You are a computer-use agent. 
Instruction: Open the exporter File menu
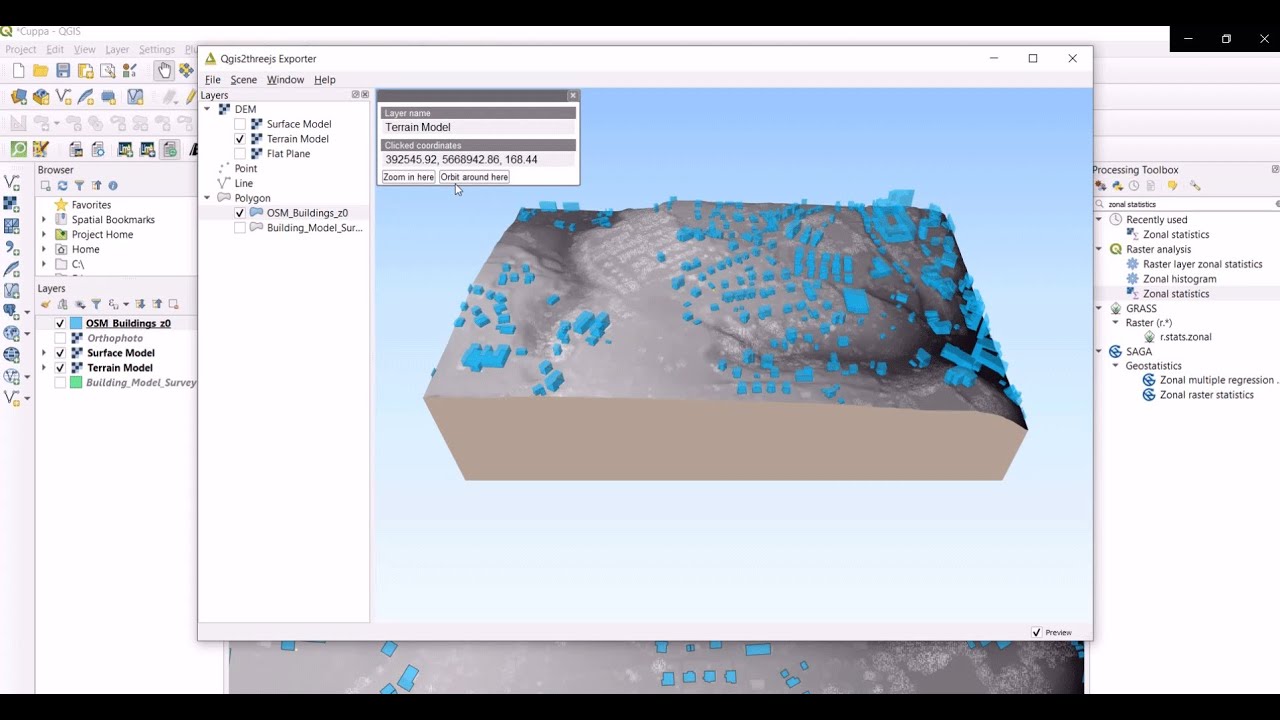212,80
